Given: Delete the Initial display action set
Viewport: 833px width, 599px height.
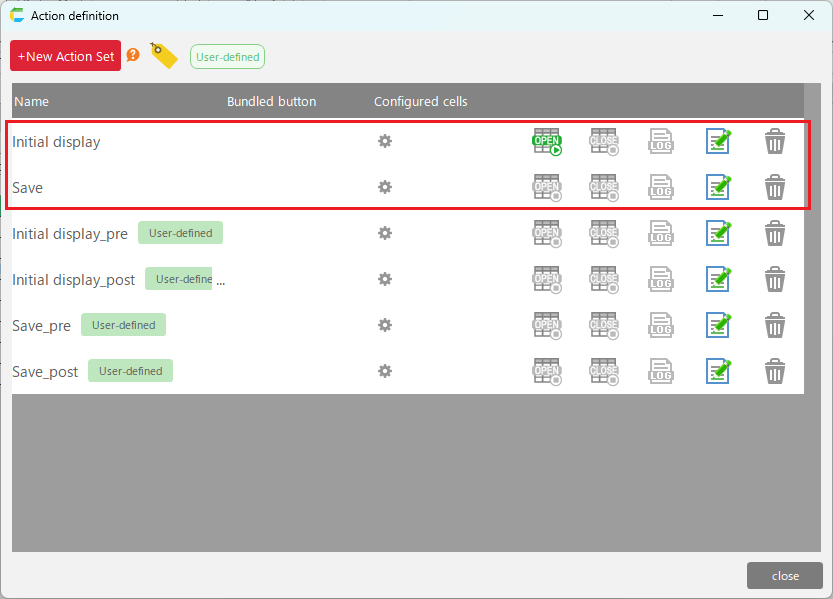Looking at the screenshot, I should point(775,142).
